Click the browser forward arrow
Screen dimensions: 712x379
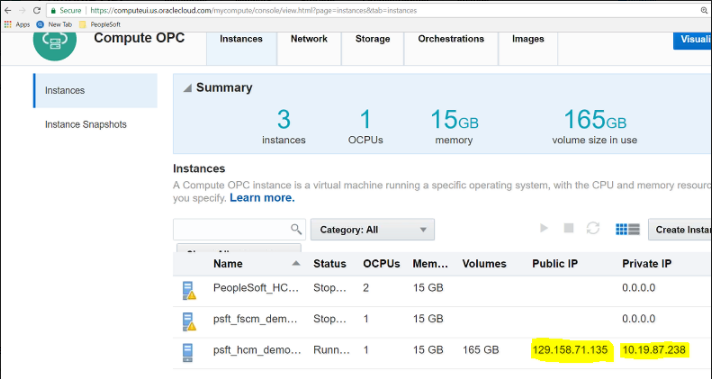(x=22, y=10)
